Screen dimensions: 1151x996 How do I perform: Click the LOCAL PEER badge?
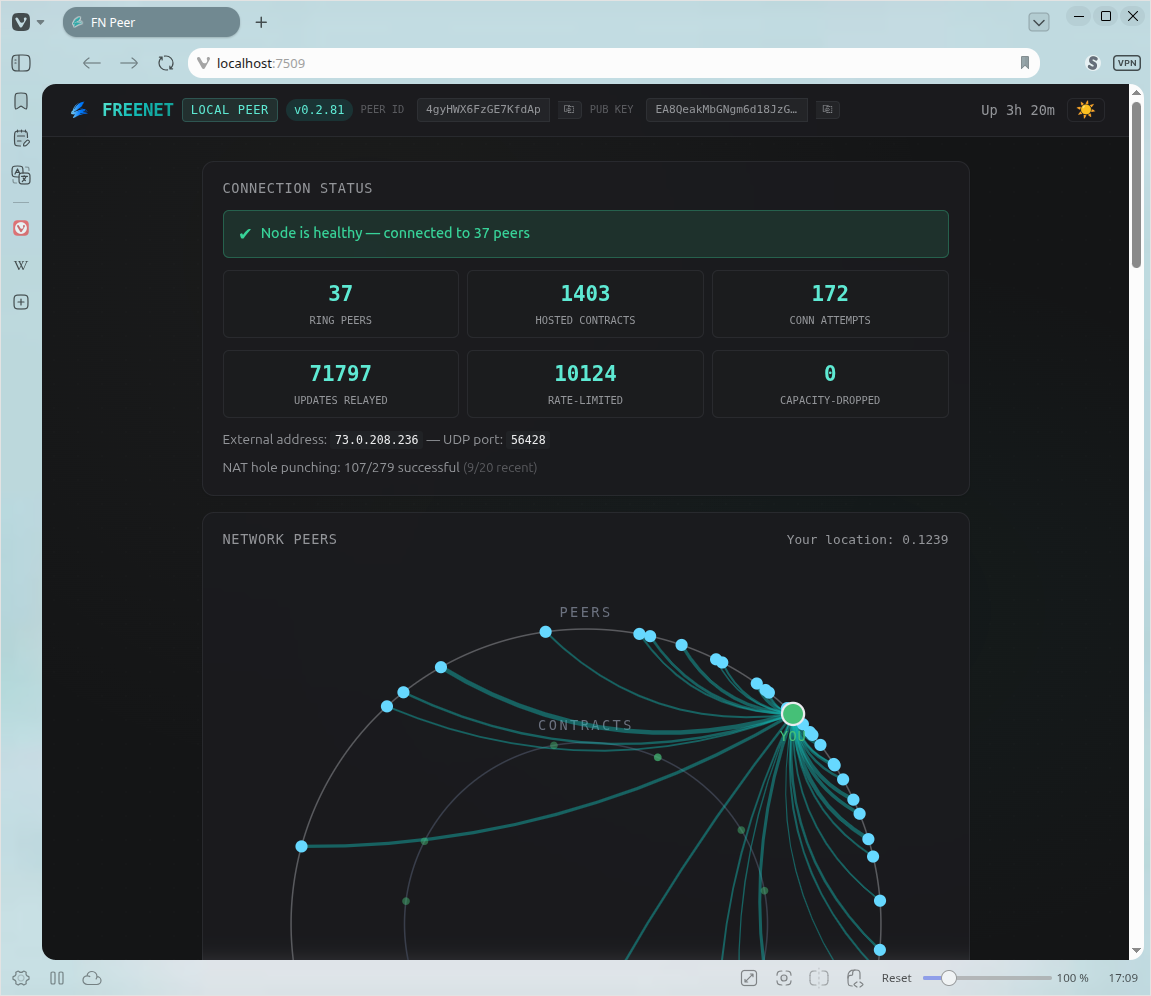(x=230, y=110)
